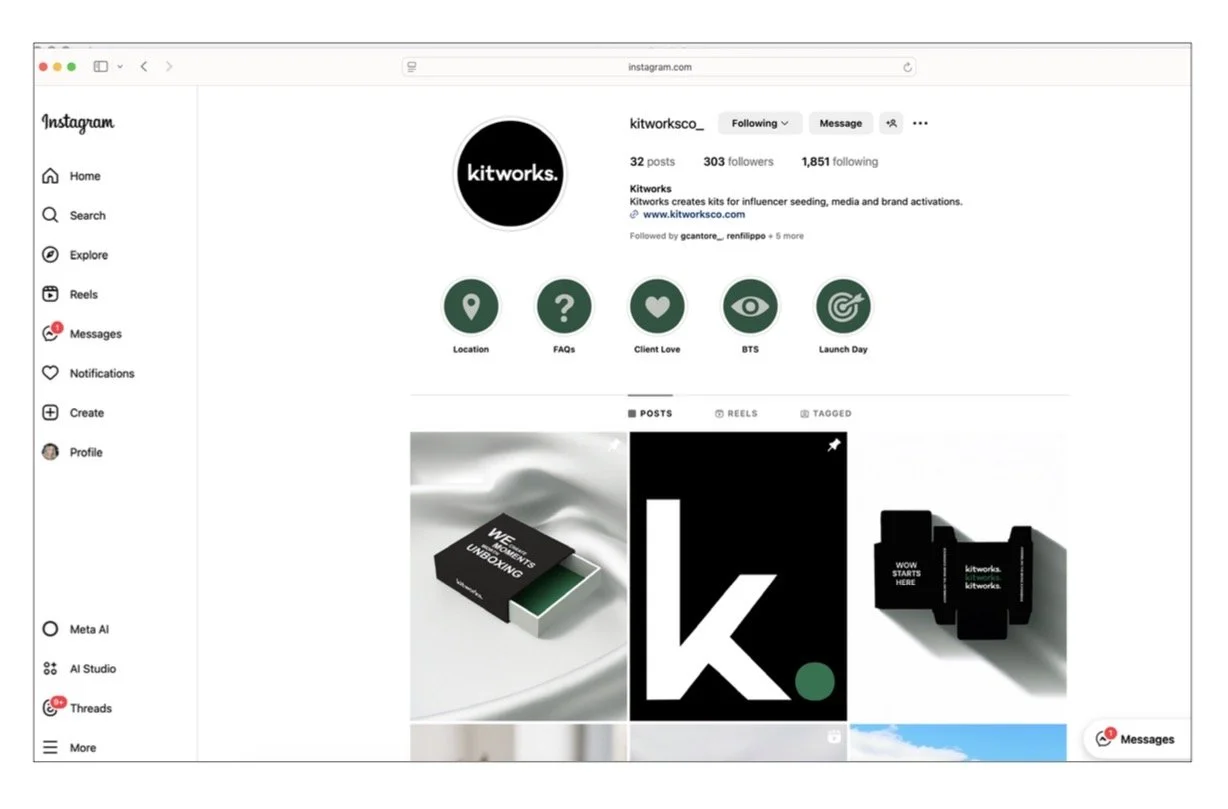
Task: Click the Create plus icon
Action: pyautogui.click(x=50, y=412)
